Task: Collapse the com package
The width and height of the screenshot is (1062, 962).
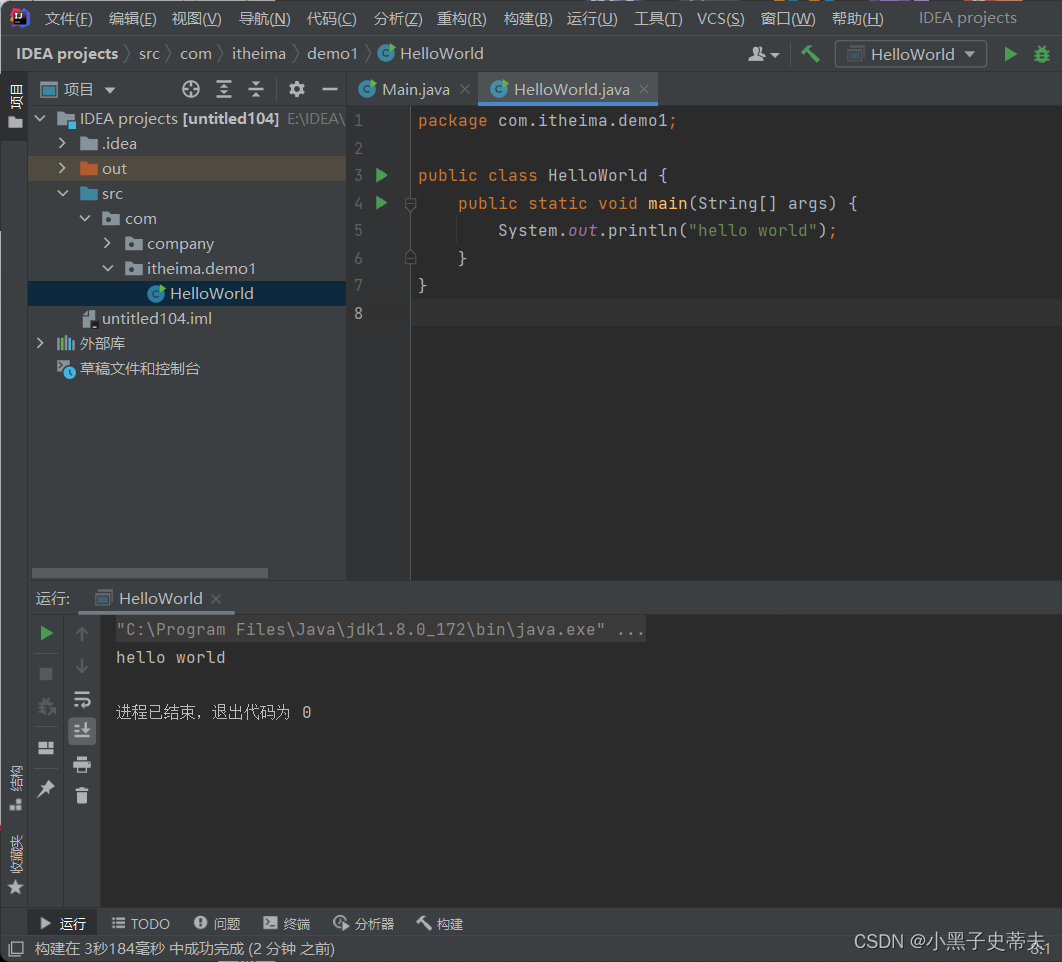Action: (x=85, y=218)
